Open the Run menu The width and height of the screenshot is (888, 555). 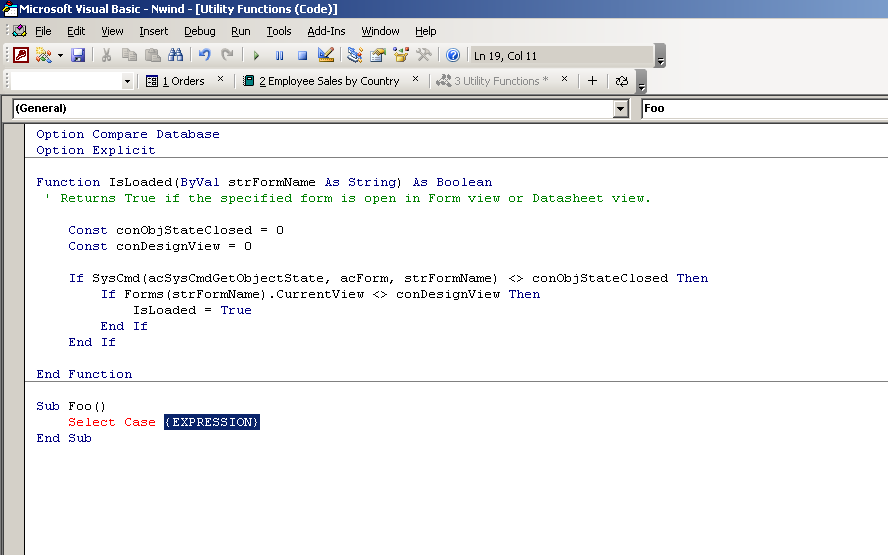point(241,31)
